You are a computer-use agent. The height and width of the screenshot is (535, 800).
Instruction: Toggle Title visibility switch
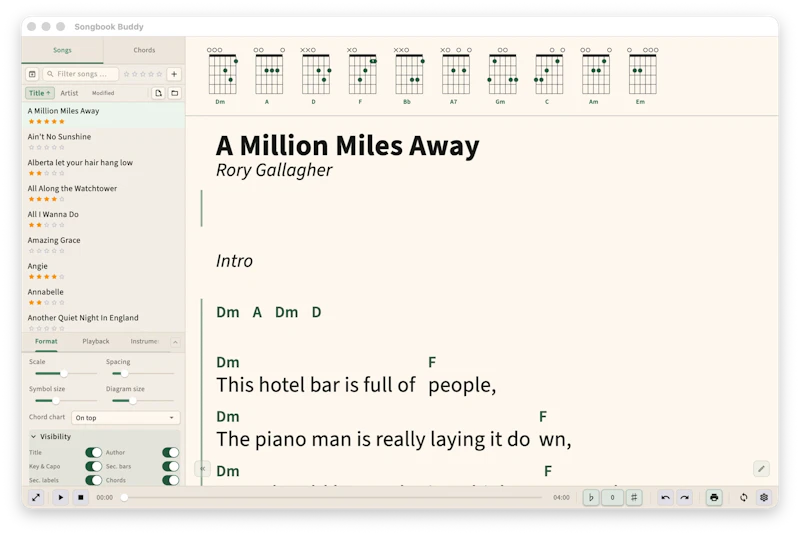(93, 452)
